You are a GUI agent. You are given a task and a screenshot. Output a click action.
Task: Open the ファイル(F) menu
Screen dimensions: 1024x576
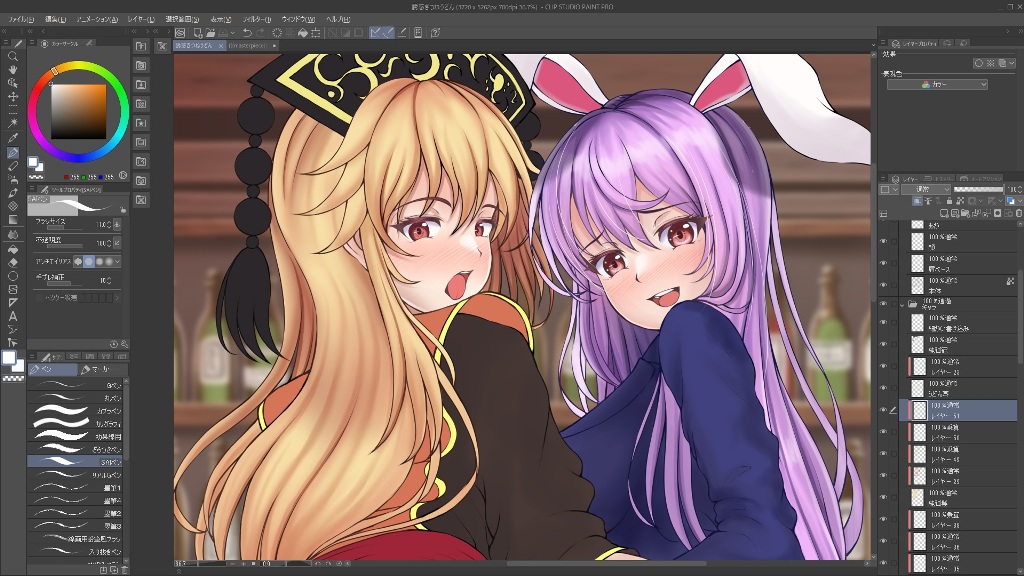22,20
